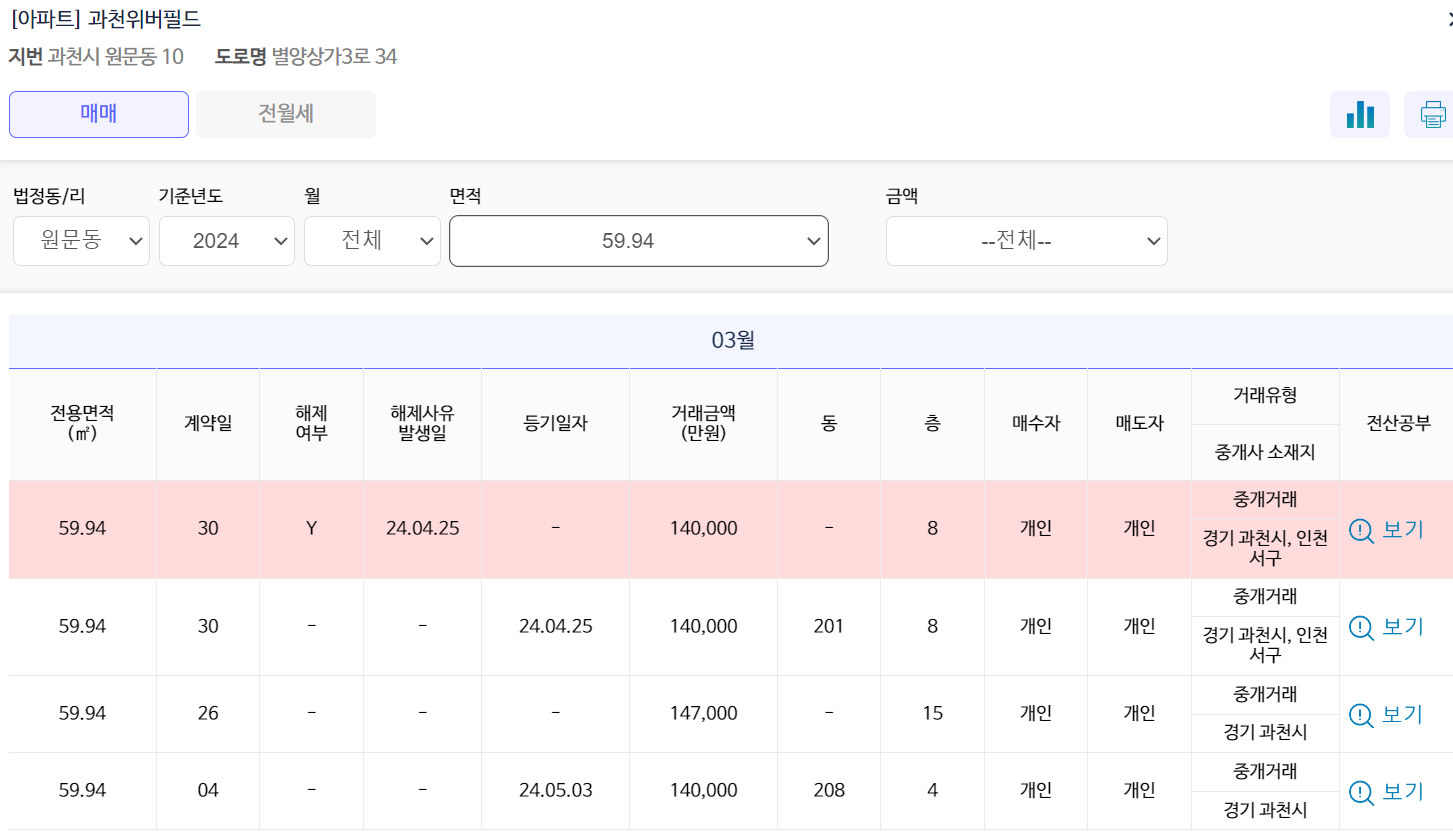View 전산공부 for 동 201 row
This screenshot has width=1453, height=838.
[x=1386, y=627]
